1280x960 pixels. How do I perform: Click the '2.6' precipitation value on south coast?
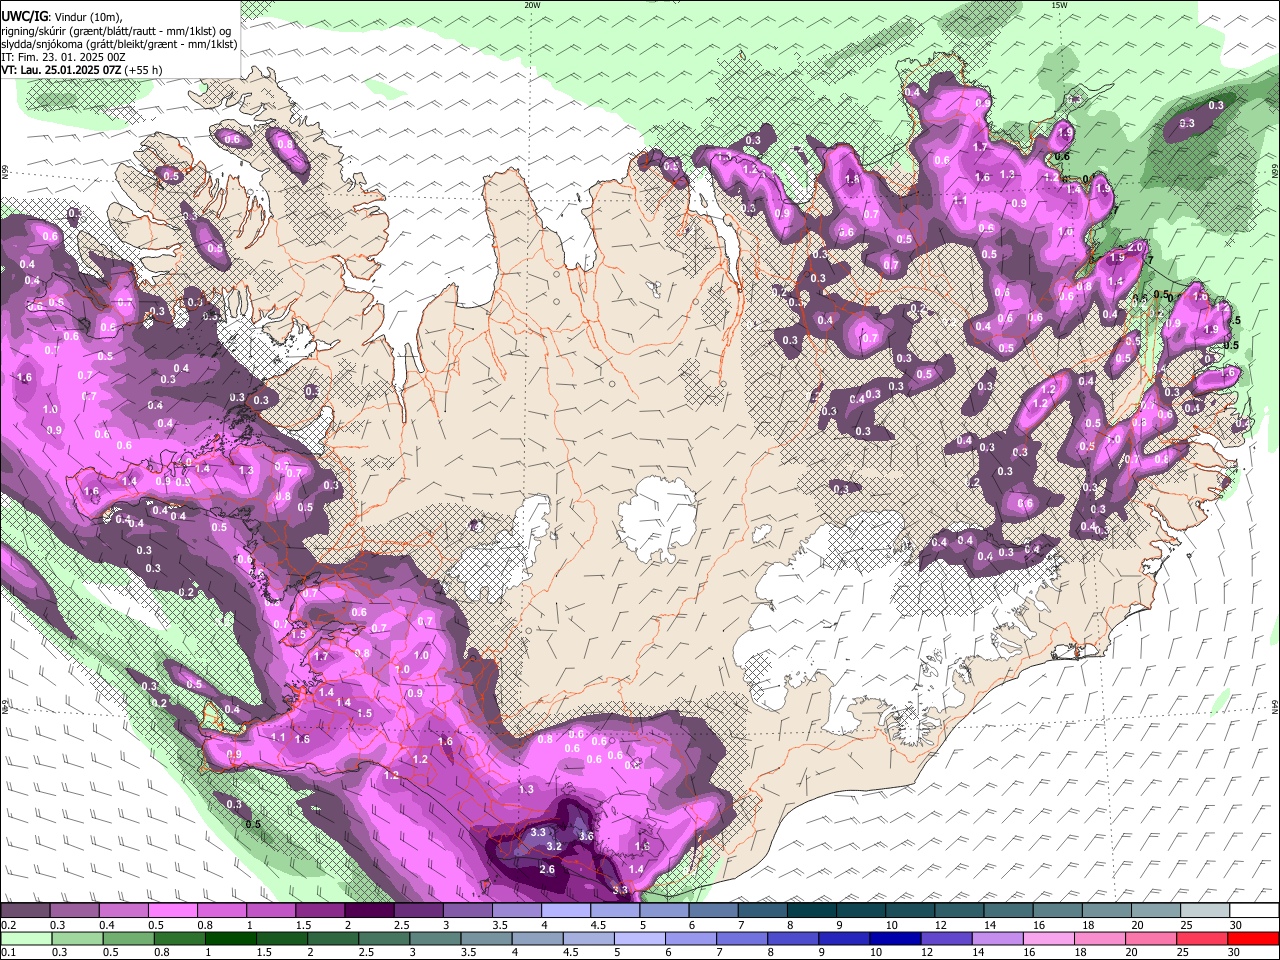[547, 870]
